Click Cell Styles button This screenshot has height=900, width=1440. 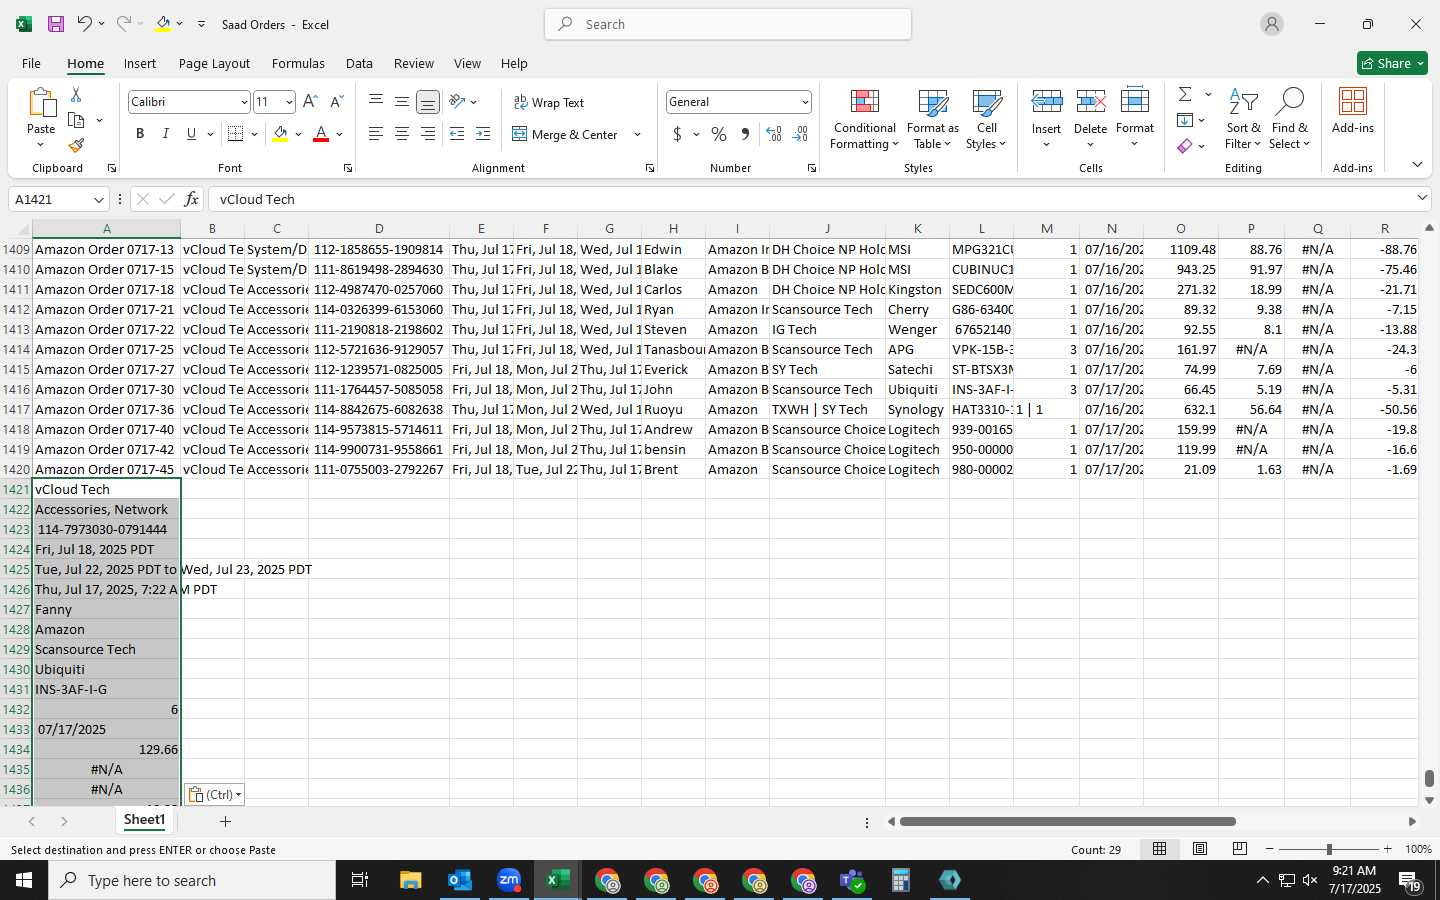[986, 120]
